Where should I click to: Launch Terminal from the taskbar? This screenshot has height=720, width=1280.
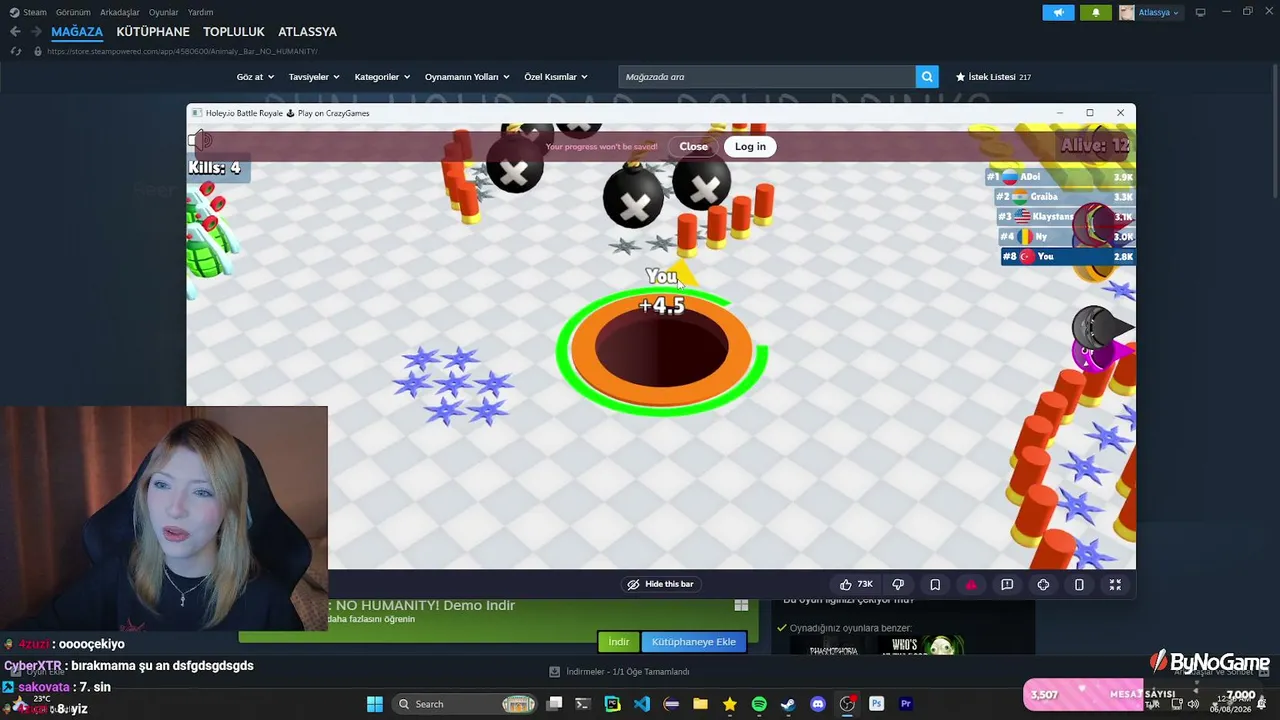583,704
